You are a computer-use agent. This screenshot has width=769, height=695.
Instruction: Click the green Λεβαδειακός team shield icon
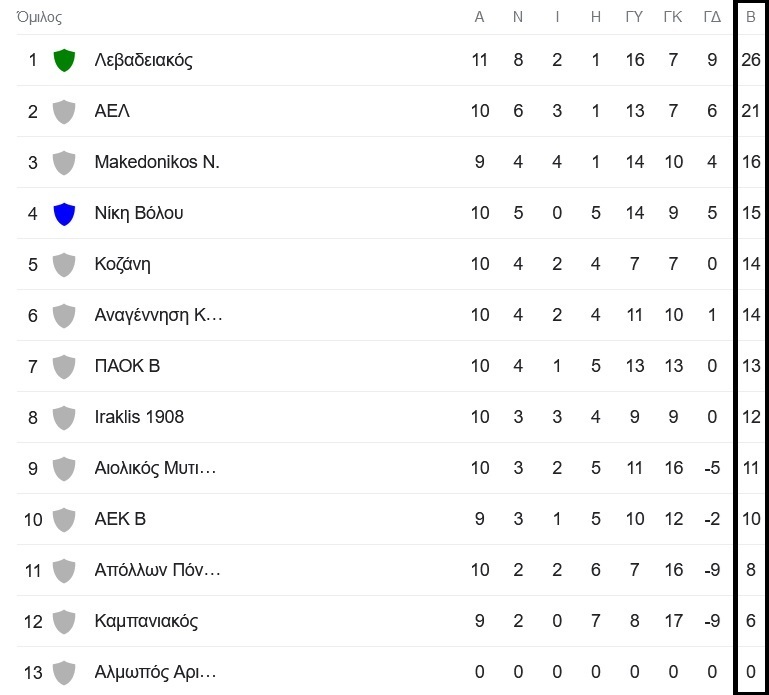point(64,60)
